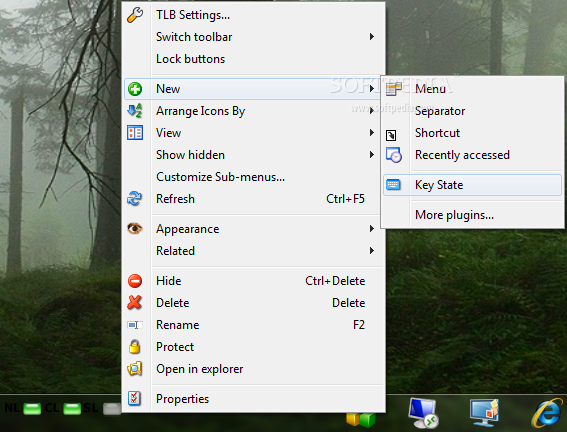
Task: Click the eye icon beside Appearance
Action: (x=135, y=228)
